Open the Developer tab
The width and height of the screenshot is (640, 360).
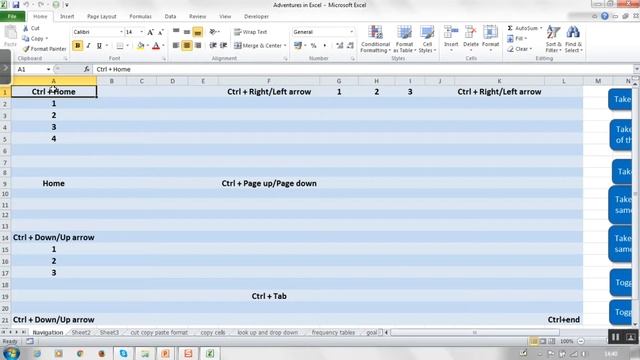click(x=256, y=16)
